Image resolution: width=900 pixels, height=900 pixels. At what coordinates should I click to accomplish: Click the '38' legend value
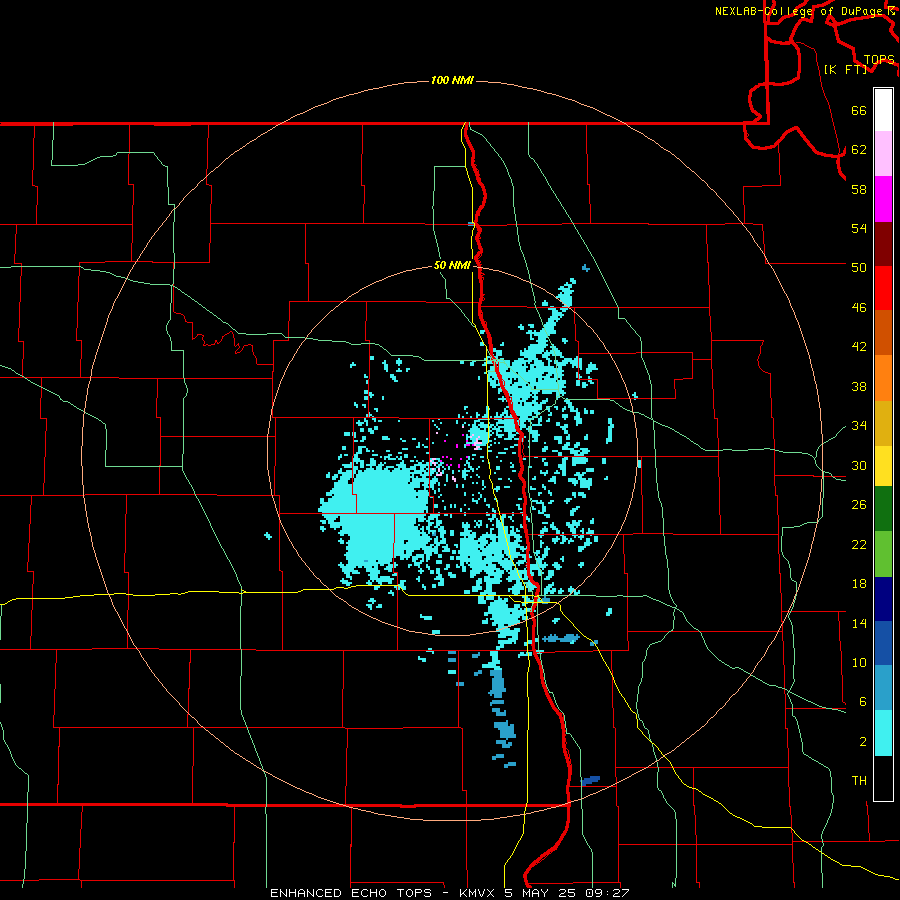(859, 387)
